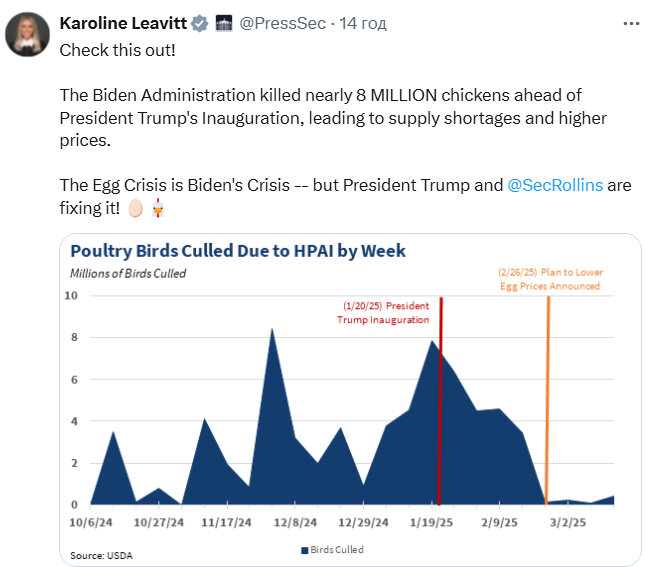Click the Birds Culled legend color swatch
Screen dimensions: 645x567
[x=304, y=550]
